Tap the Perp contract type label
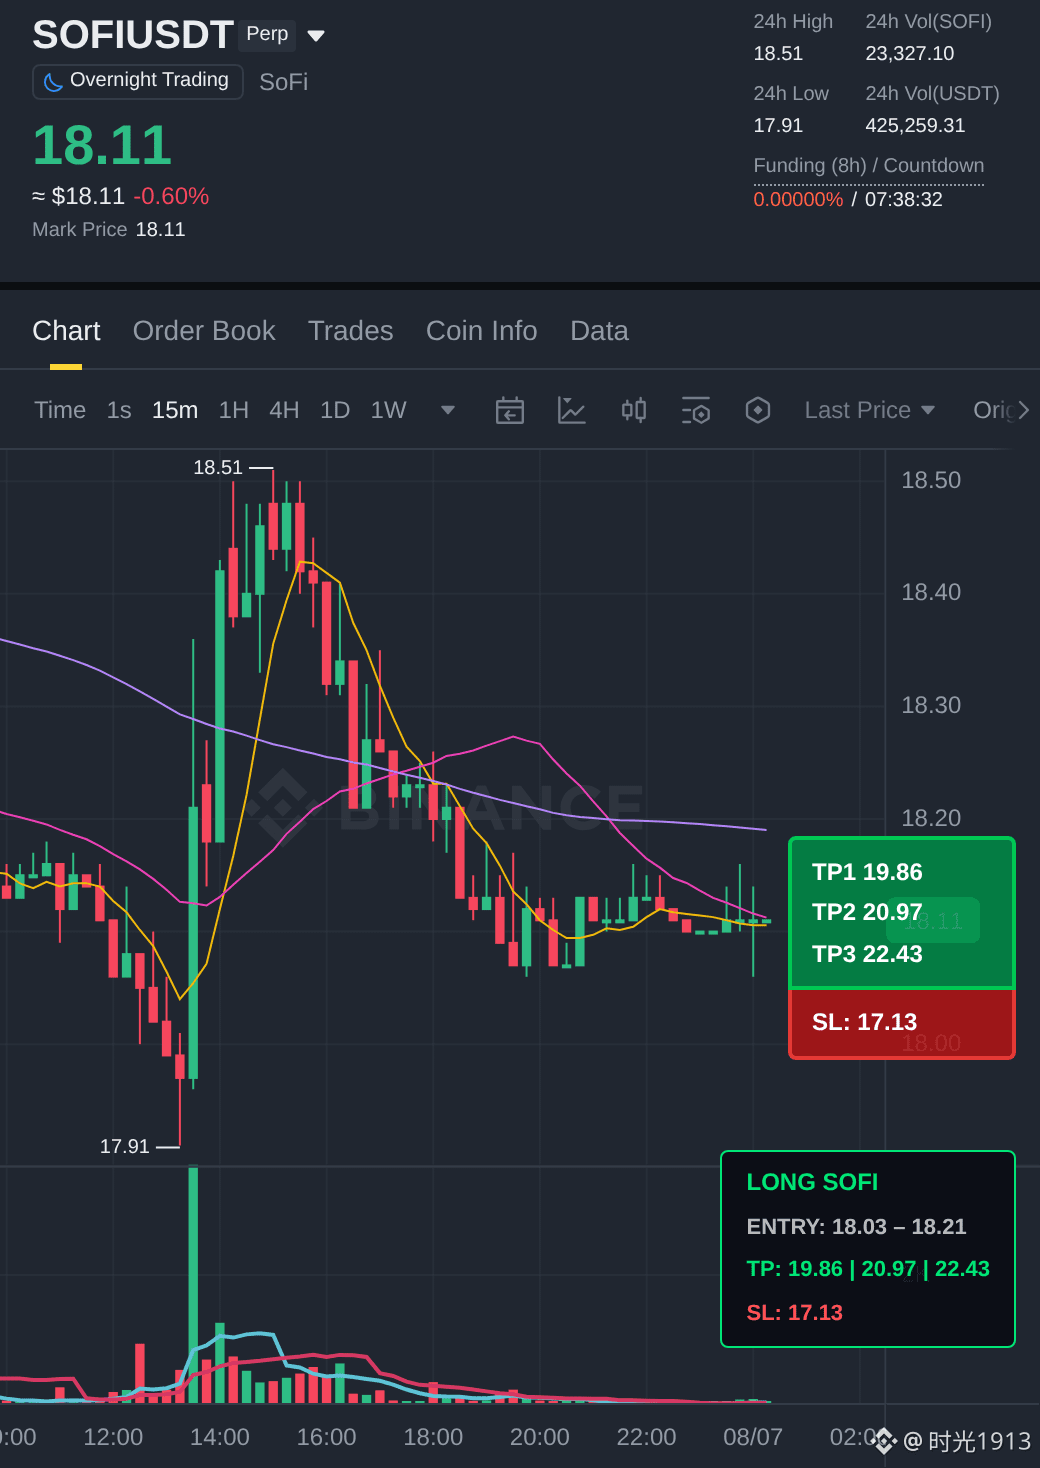1040x1468 pixels. coord(267,34)
